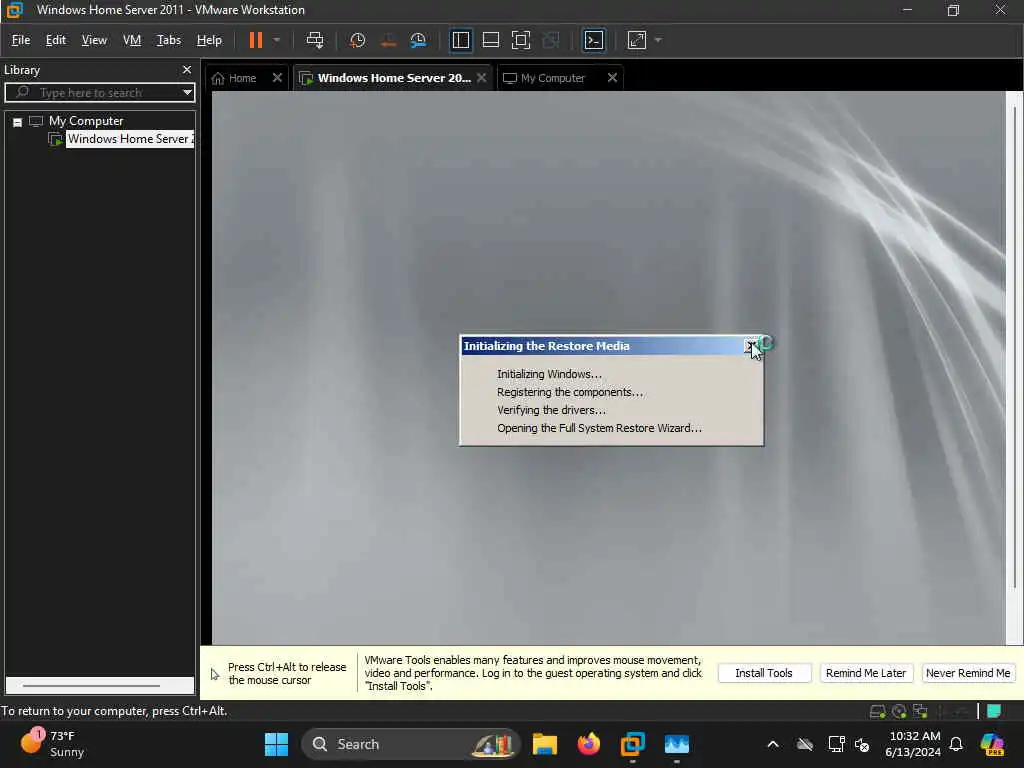Open the 73°F Sunny weather widget

52,744
